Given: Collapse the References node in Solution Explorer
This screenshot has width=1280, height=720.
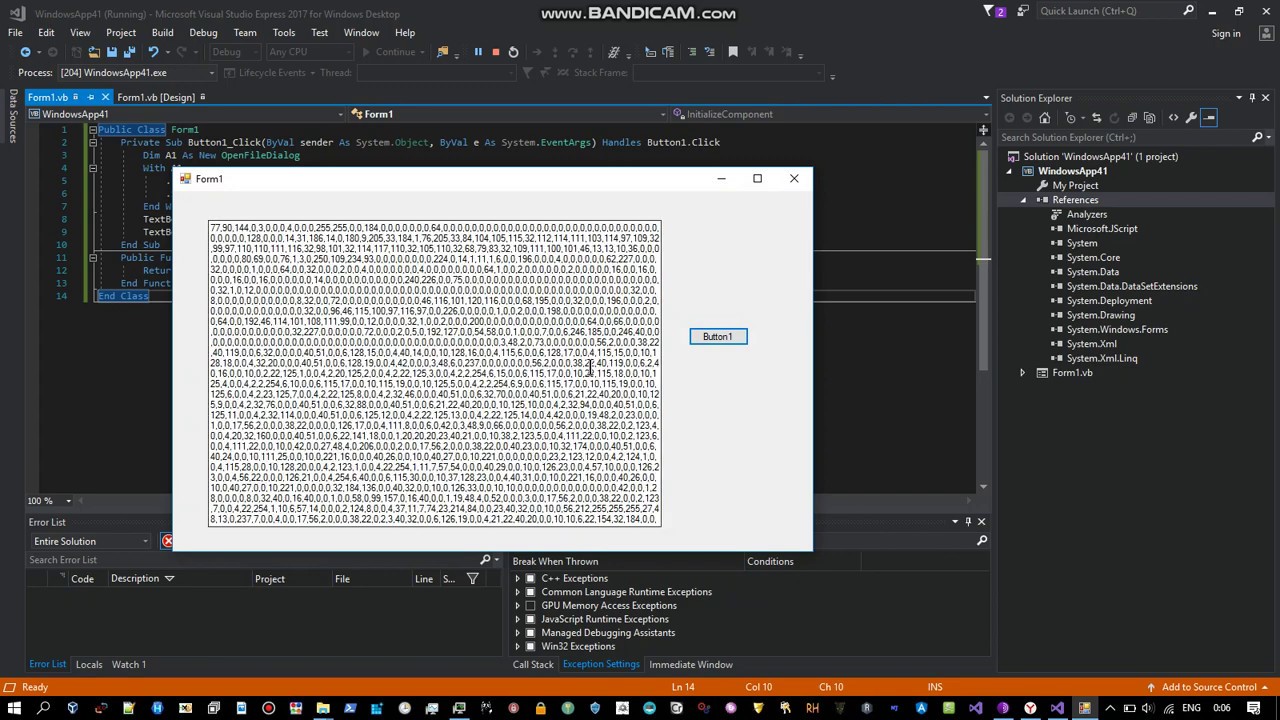Looking at the screenshot, I should [1022, 200].
